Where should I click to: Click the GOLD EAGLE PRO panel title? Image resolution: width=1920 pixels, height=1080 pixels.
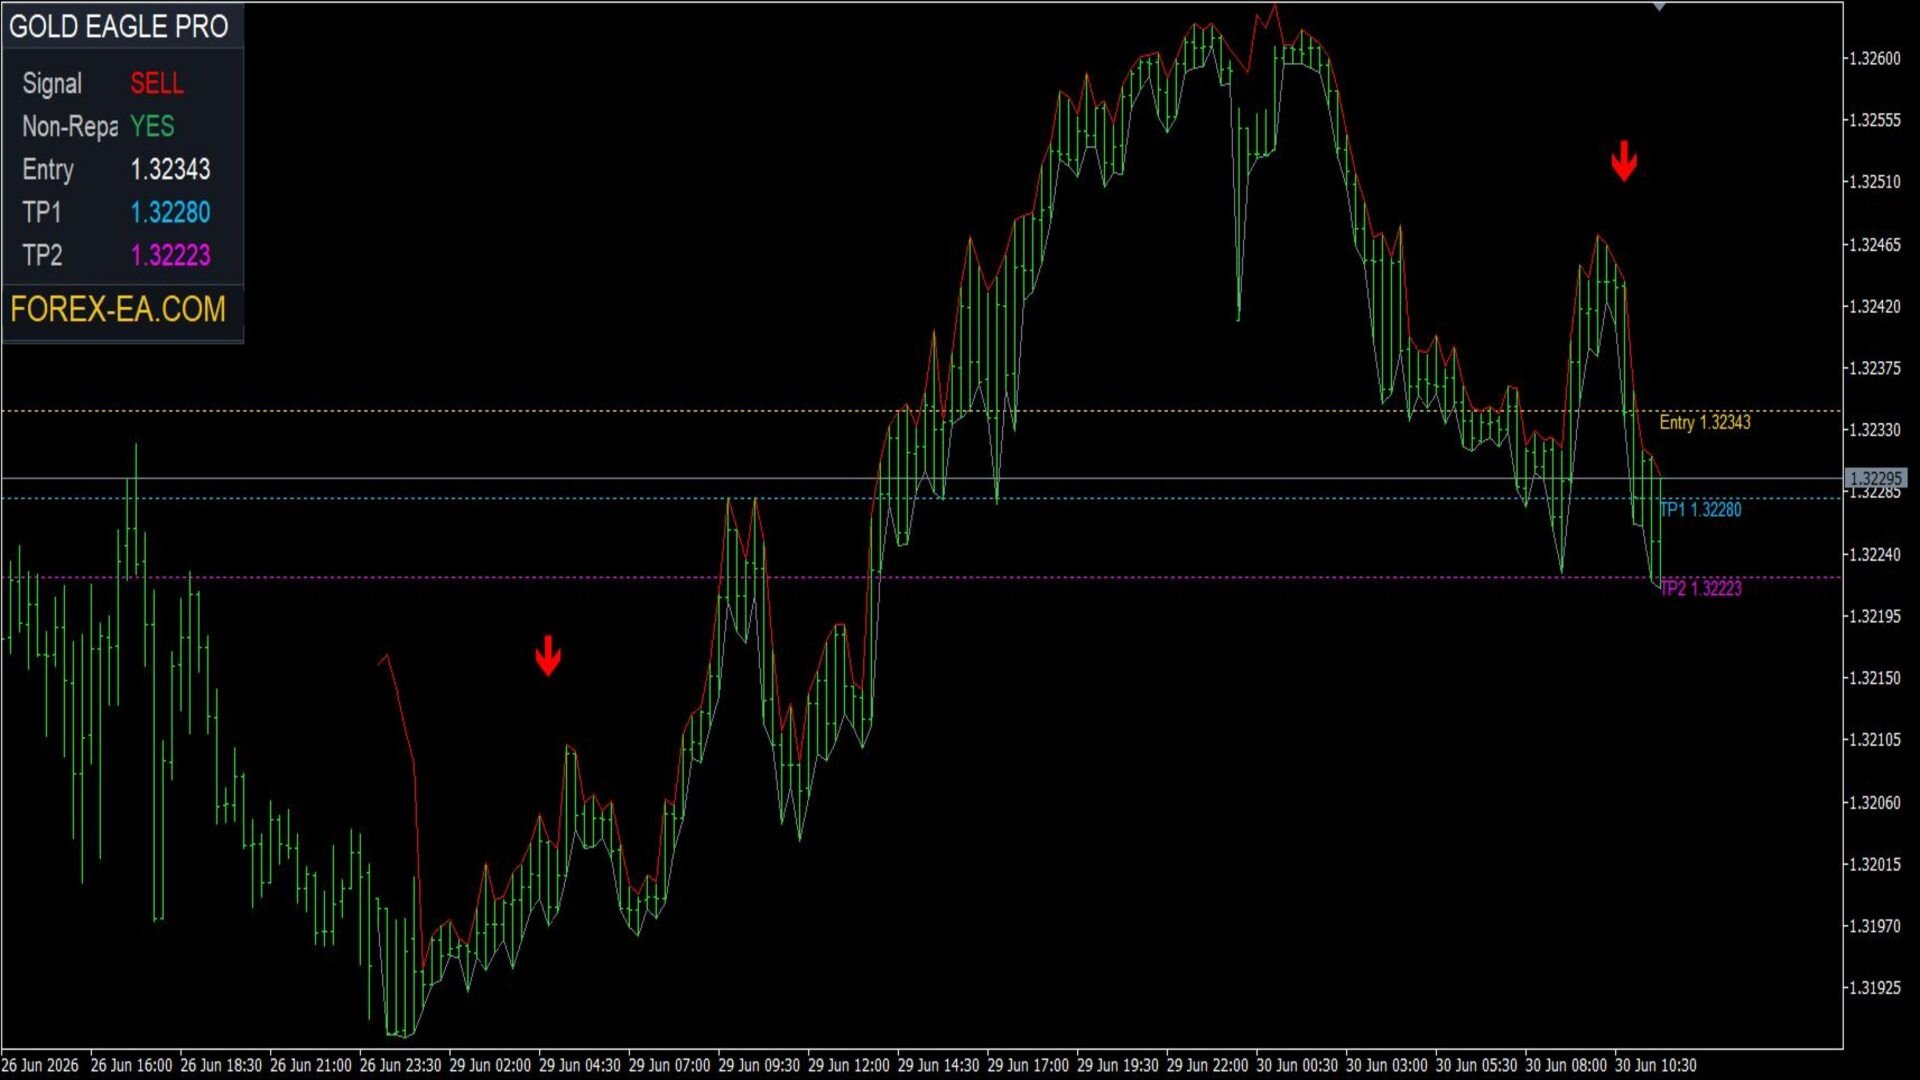[x=119, y=26]
